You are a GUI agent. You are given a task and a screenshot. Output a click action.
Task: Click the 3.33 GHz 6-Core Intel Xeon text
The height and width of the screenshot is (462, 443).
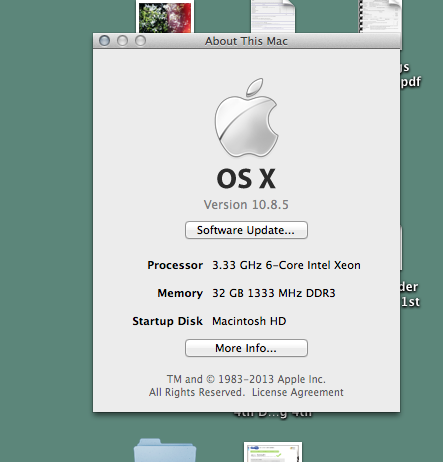coord(286,265)
